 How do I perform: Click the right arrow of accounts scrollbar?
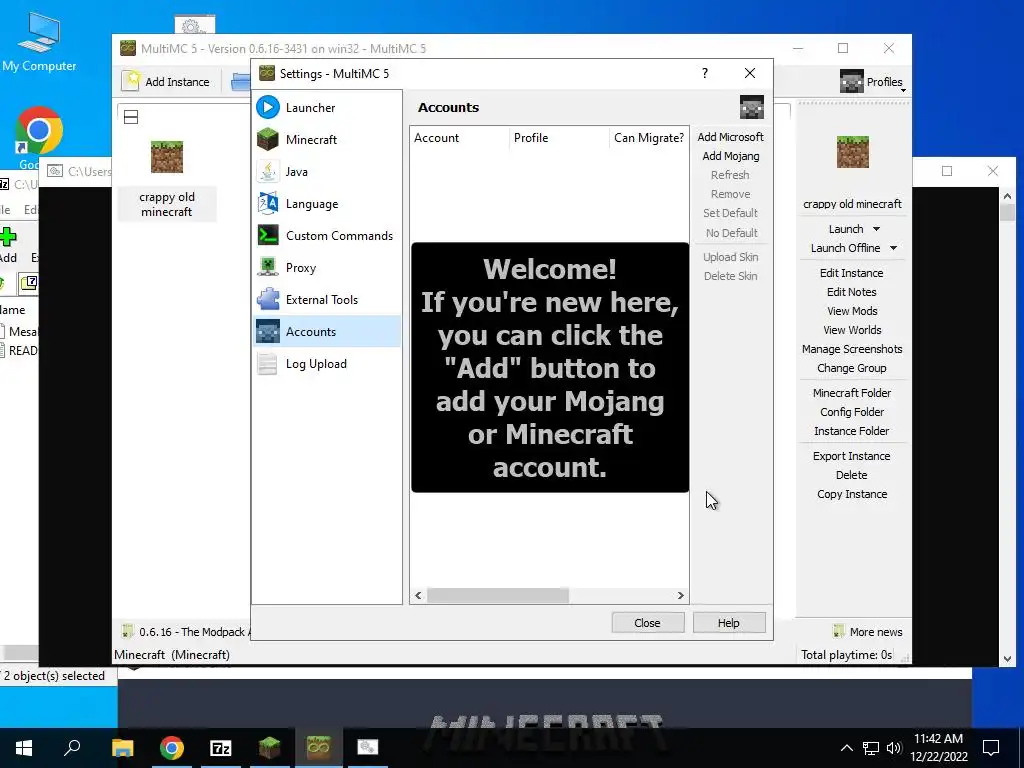680,596
